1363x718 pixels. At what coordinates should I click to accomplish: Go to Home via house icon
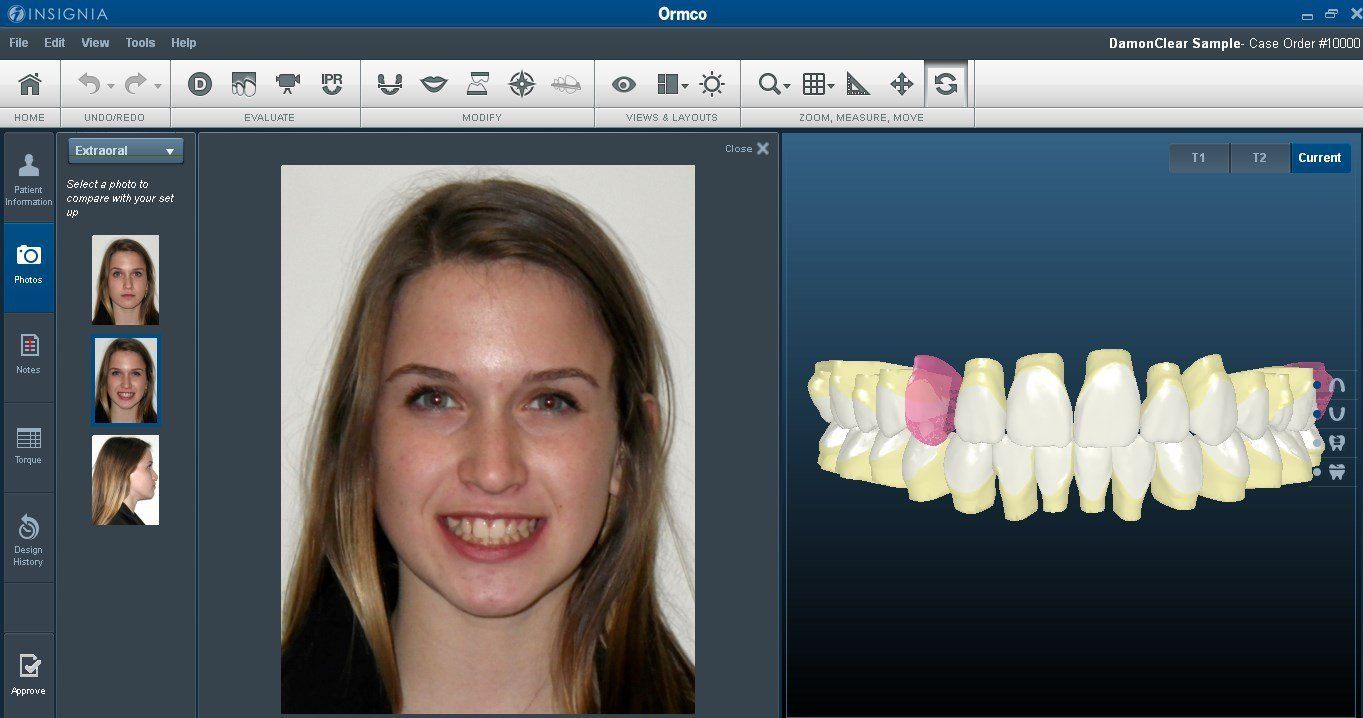coord(30,84)
